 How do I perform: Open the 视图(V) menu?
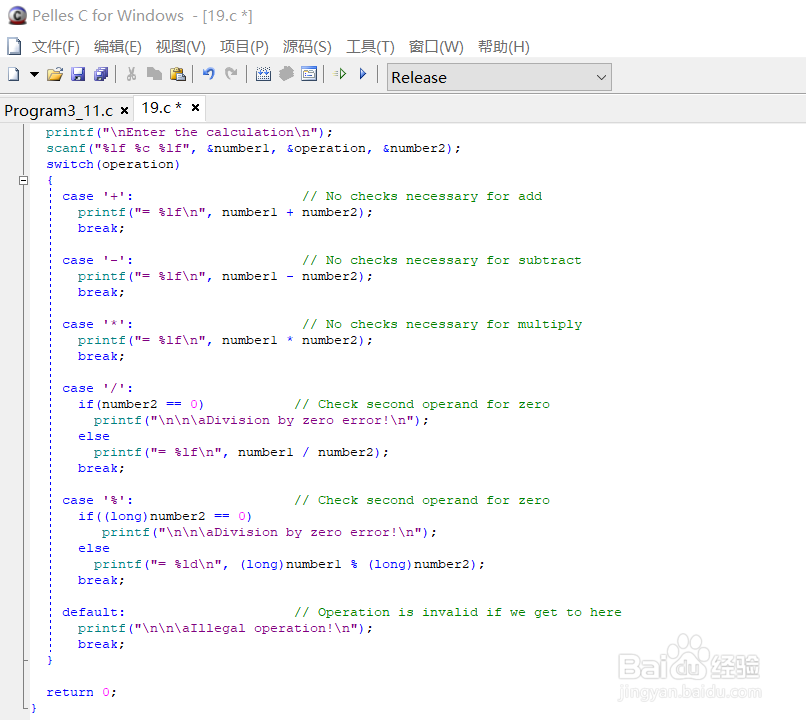(180, 47)
